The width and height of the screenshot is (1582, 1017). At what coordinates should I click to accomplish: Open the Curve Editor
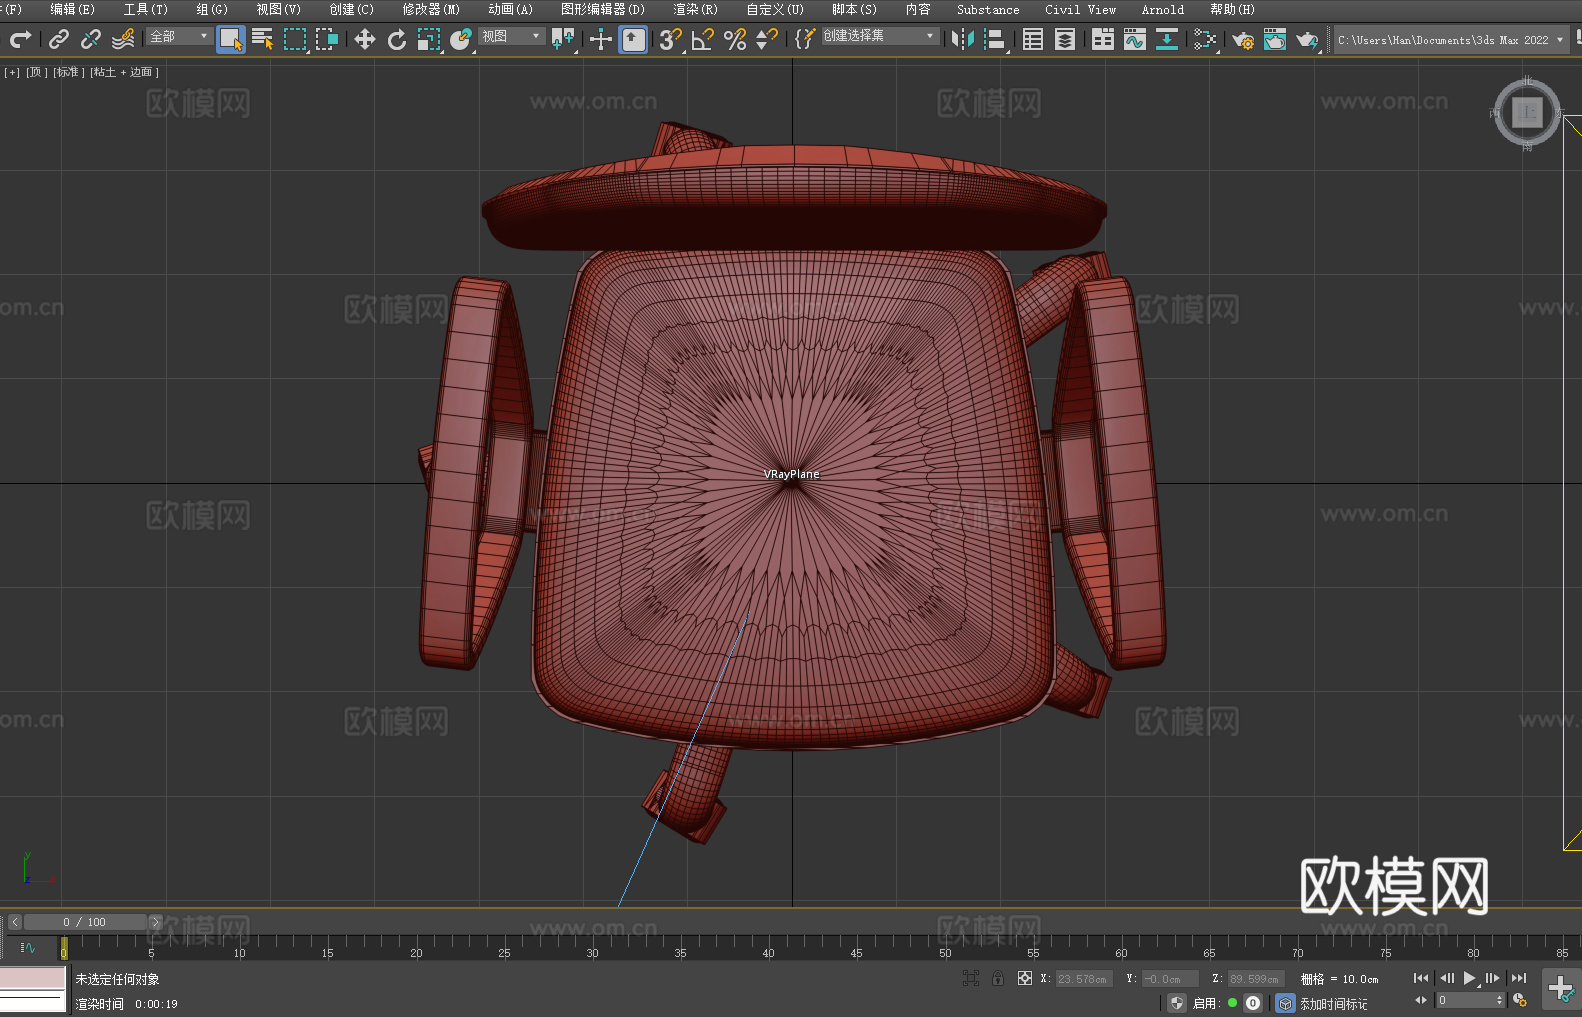tap(1135, 39)
